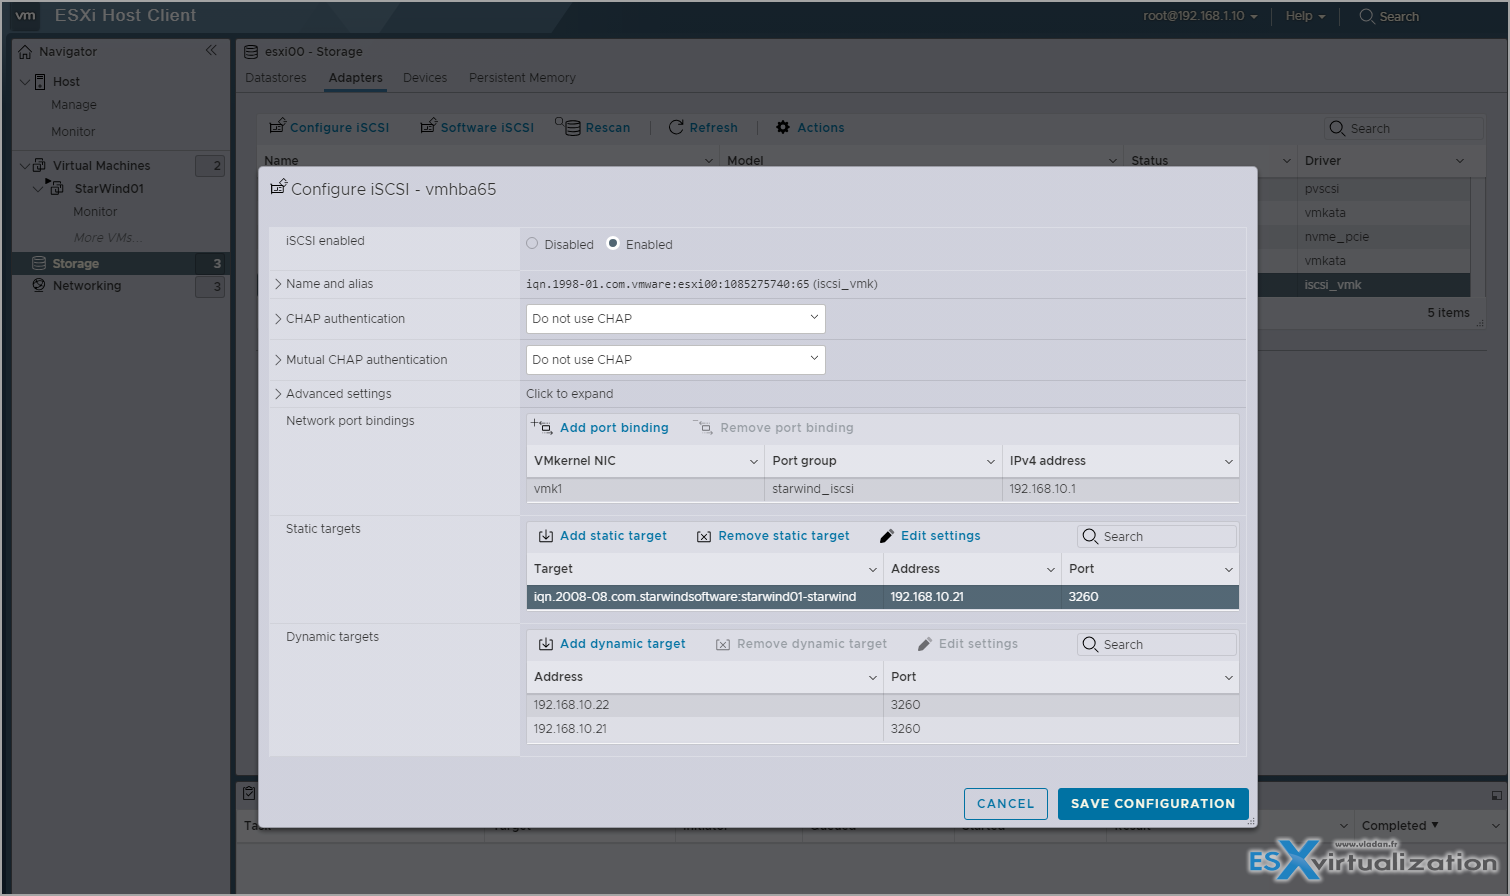The height and width of the screenshot is (896, 1510).
Task: Click Click to expand in Advanced settings
Action: [569, 394]
